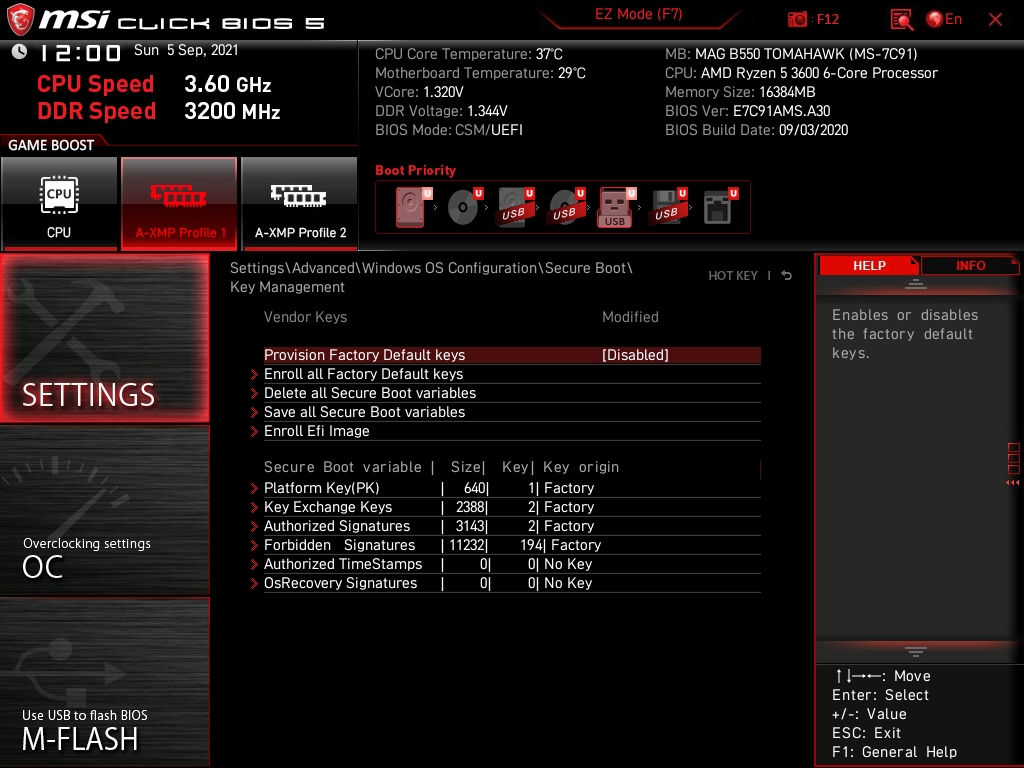Open the Platform Key(PK) entry
1024x768 pixels.
pos(512,488)
